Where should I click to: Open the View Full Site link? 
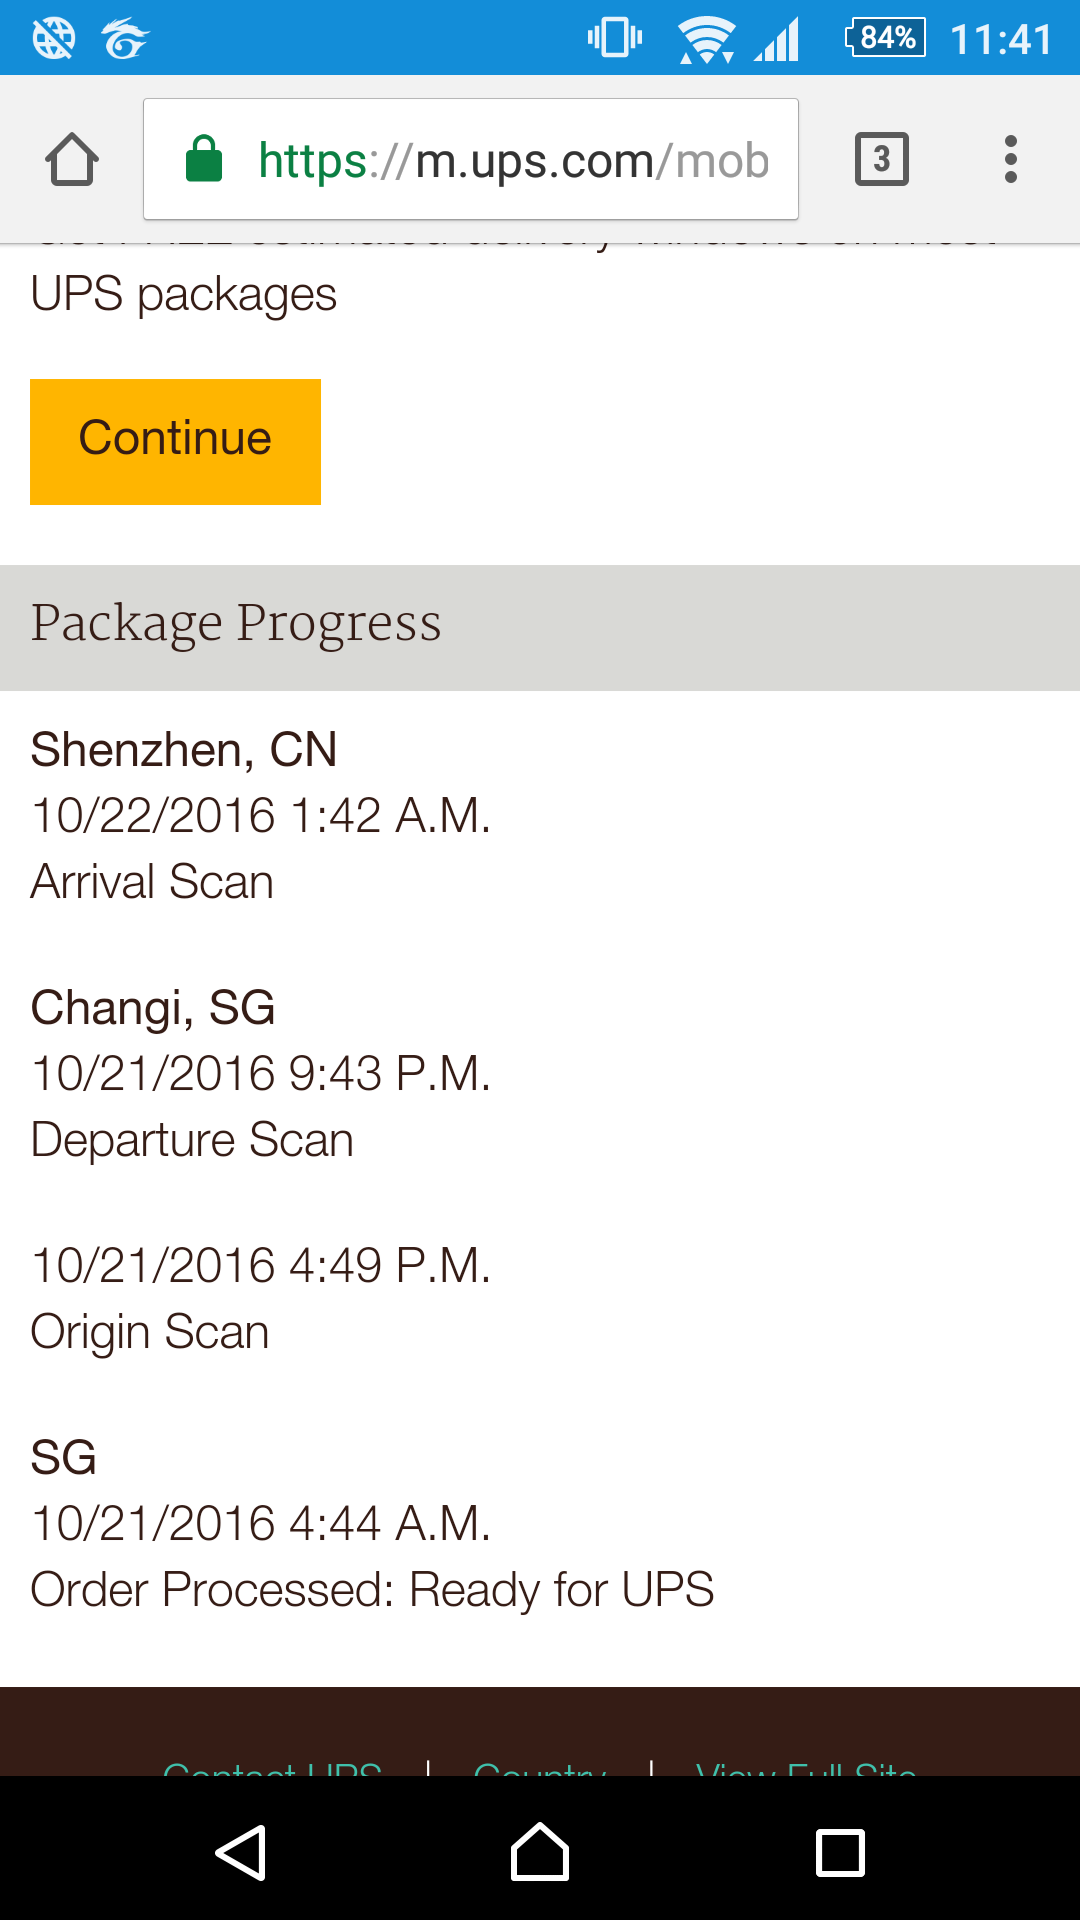click(806, 1767)
